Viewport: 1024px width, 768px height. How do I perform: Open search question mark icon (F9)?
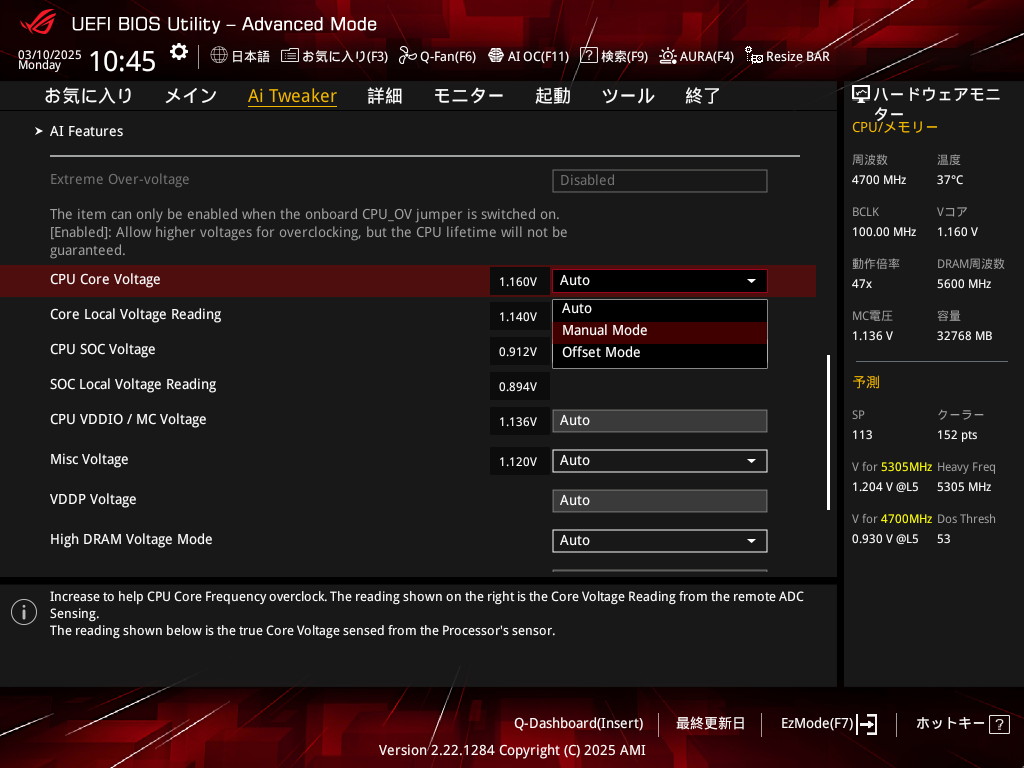[x=588, y=56]
